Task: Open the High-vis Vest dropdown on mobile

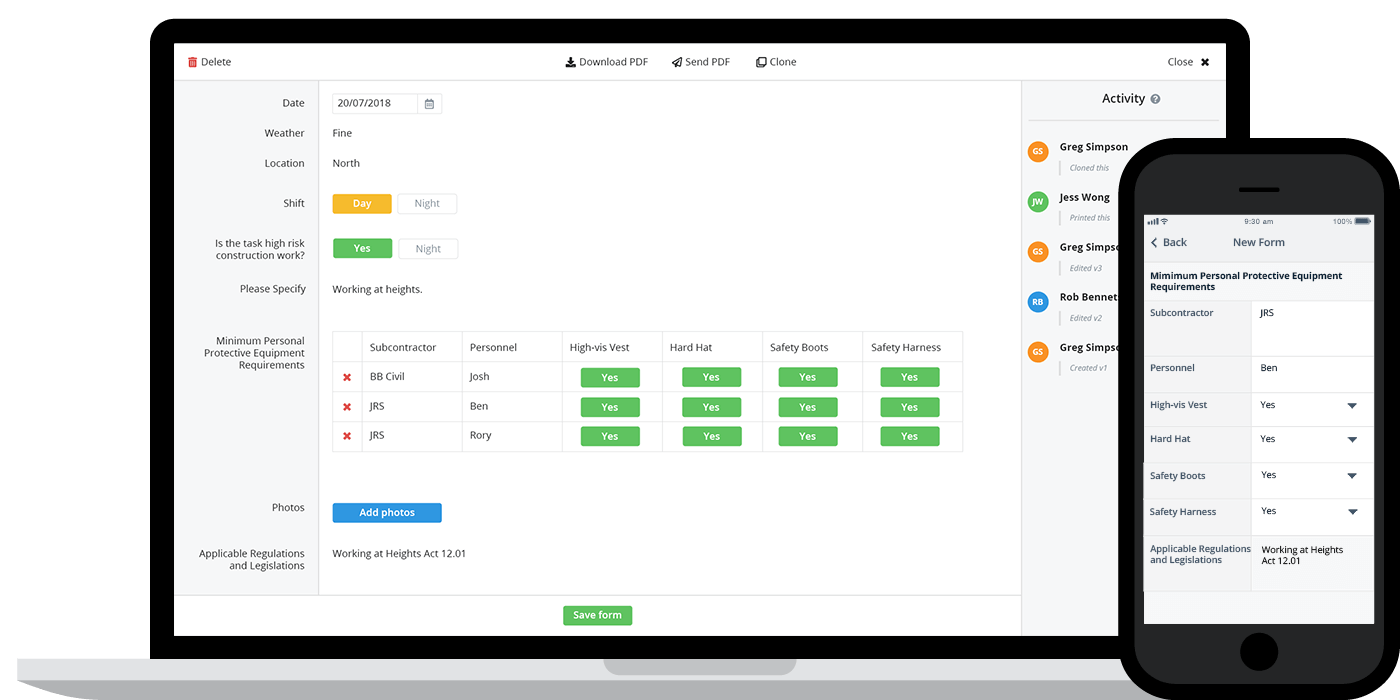Action: pos(1353,404)
